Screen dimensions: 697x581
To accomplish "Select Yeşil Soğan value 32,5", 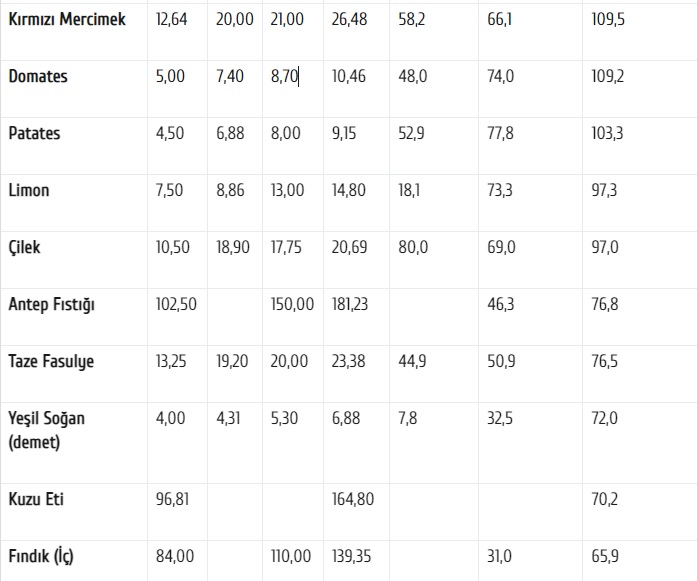I will 500,418.
